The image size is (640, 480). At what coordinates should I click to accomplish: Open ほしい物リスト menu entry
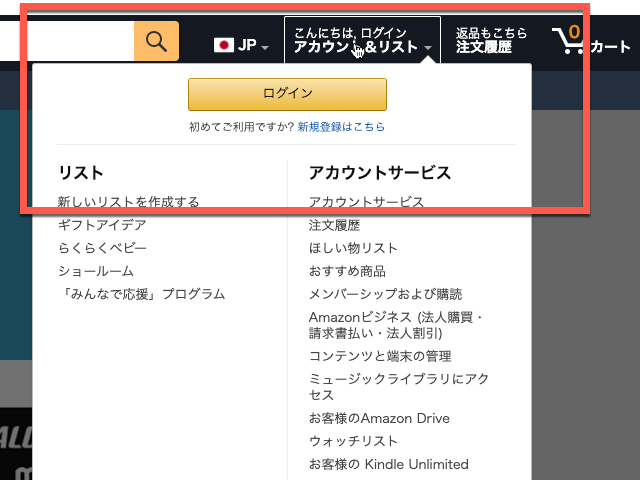click(353, 248)
